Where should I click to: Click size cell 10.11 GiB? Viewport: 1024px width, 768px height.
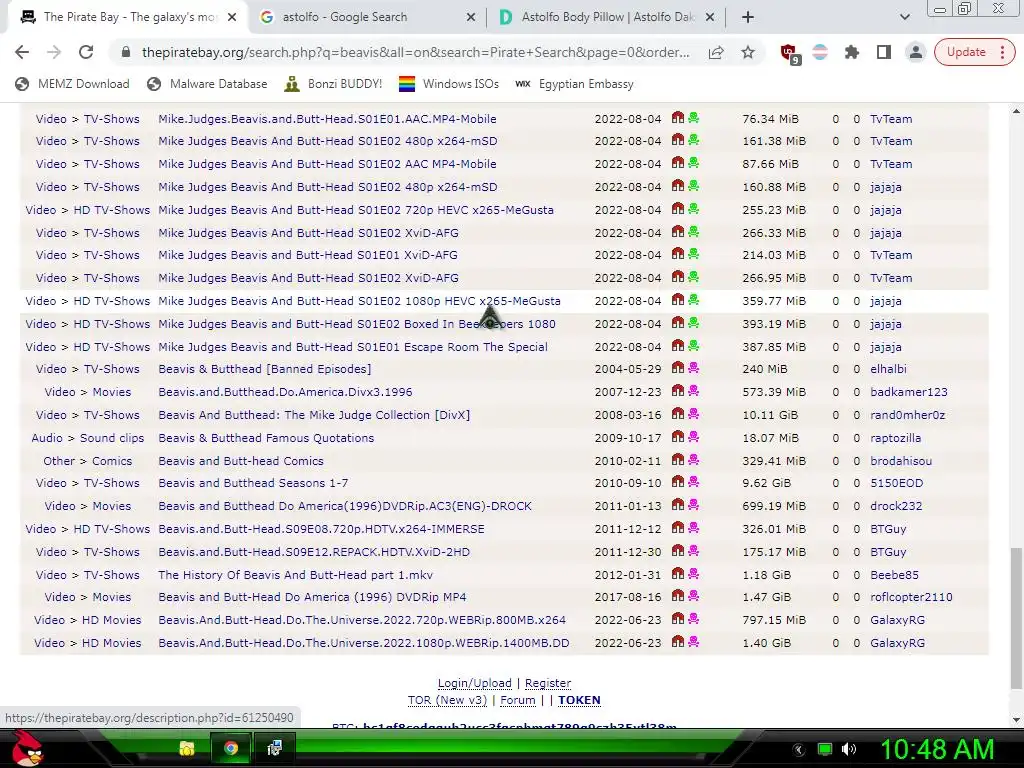pyautogui.click(x=770, y=415)
